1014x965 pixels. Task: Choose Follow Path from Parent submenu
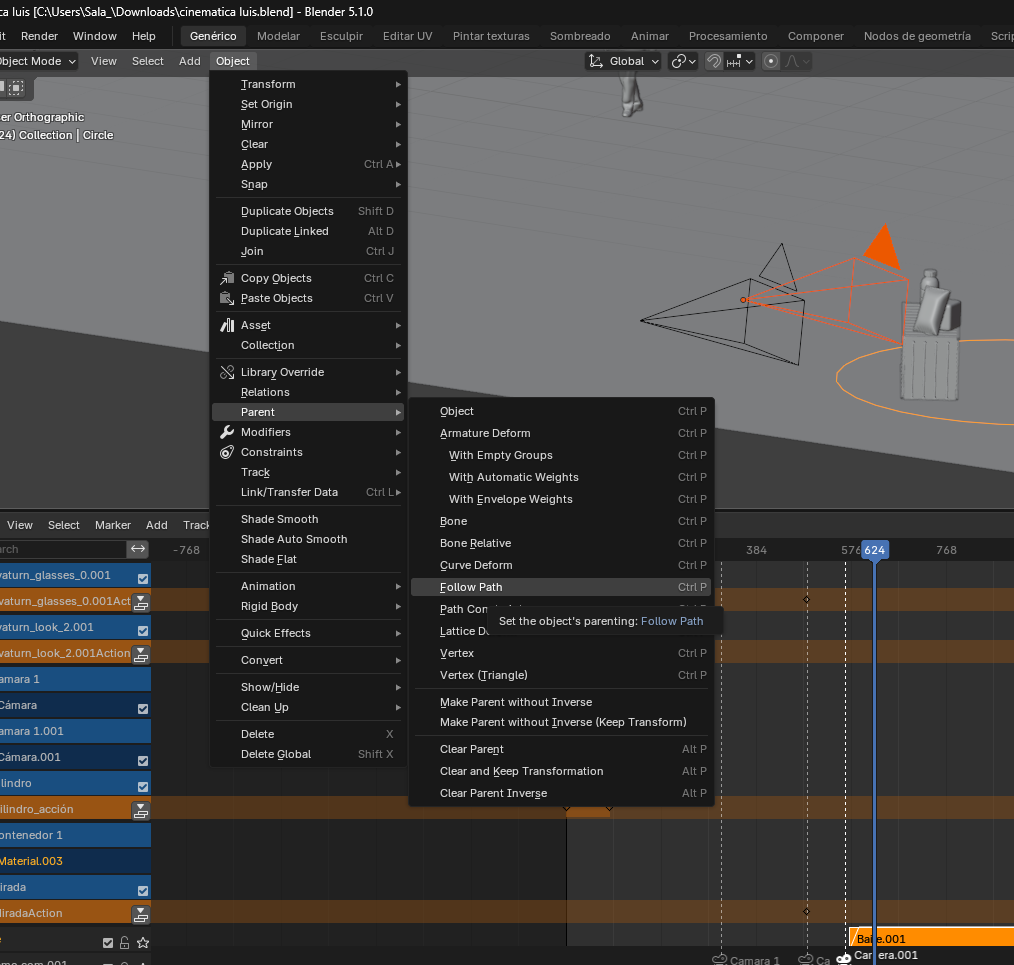(471, 587)
